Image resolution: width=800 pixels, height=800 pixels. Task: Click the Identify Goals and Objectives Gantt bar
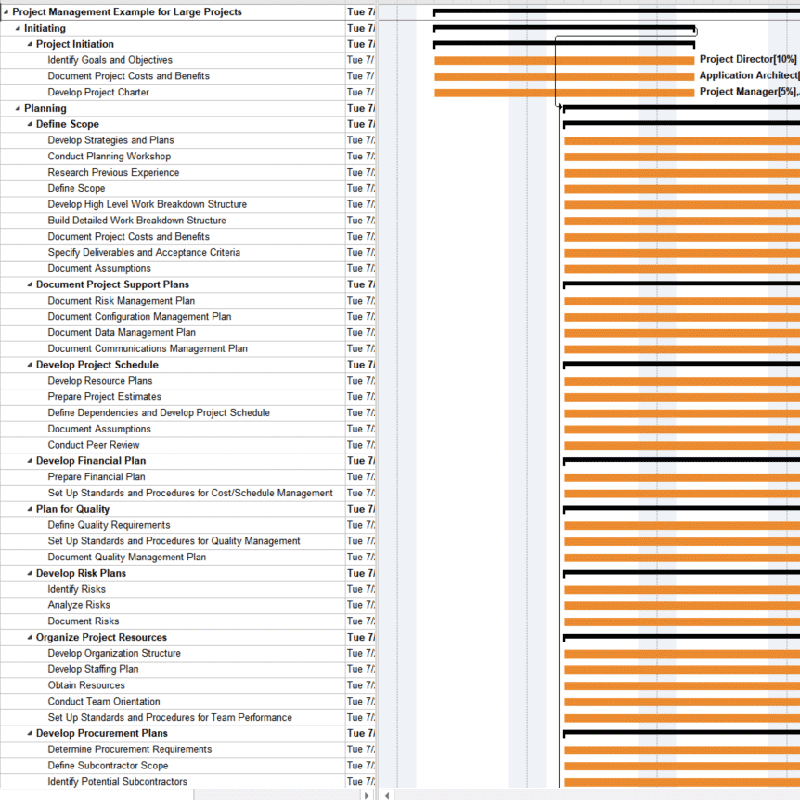(564, 61)
